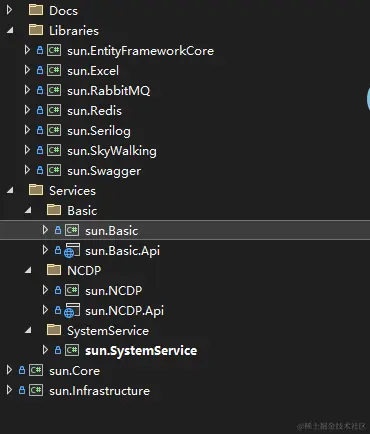Expand the sun.NCDP.Api project arrow

click(45, 310)
